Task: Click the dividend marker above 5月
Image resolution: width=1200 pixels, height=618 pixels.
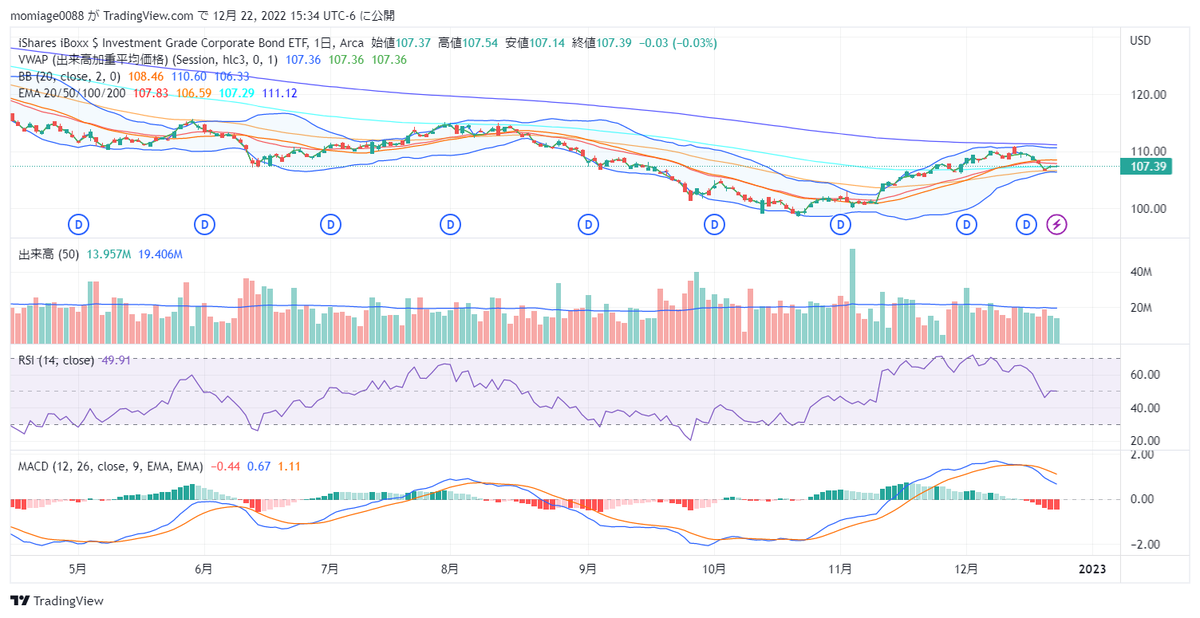Action: click(78, 224)
